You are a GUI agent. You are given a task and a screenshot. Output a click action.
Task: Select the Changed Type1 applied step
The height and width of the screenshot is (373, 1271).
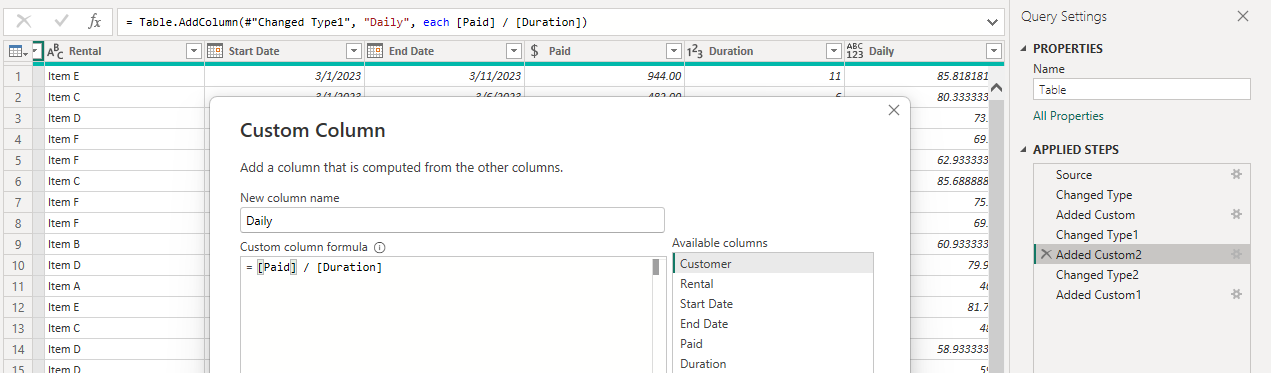[x=1142, y=234]
